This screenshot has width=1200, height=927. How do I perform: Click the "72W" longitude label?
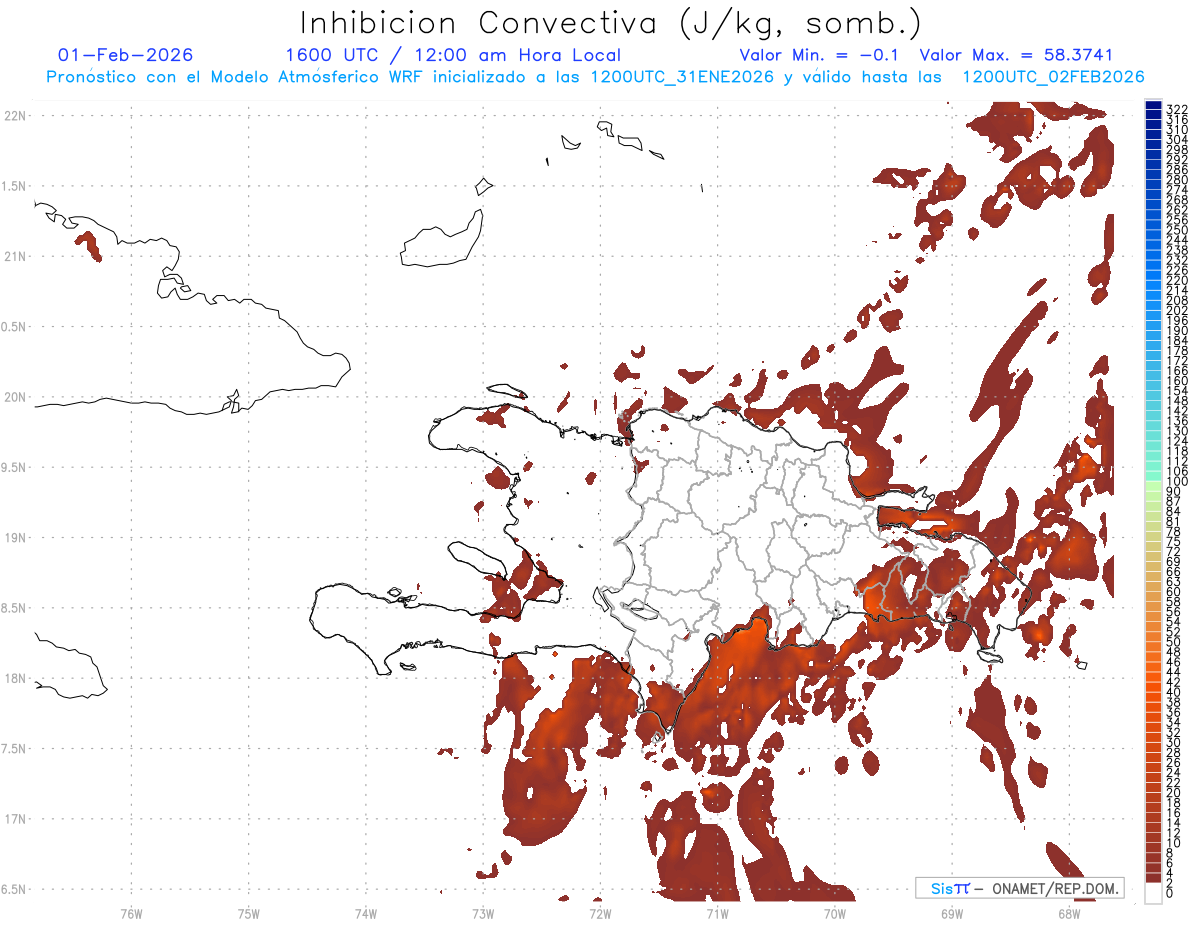pyautogui.click(x=601, y=913)
